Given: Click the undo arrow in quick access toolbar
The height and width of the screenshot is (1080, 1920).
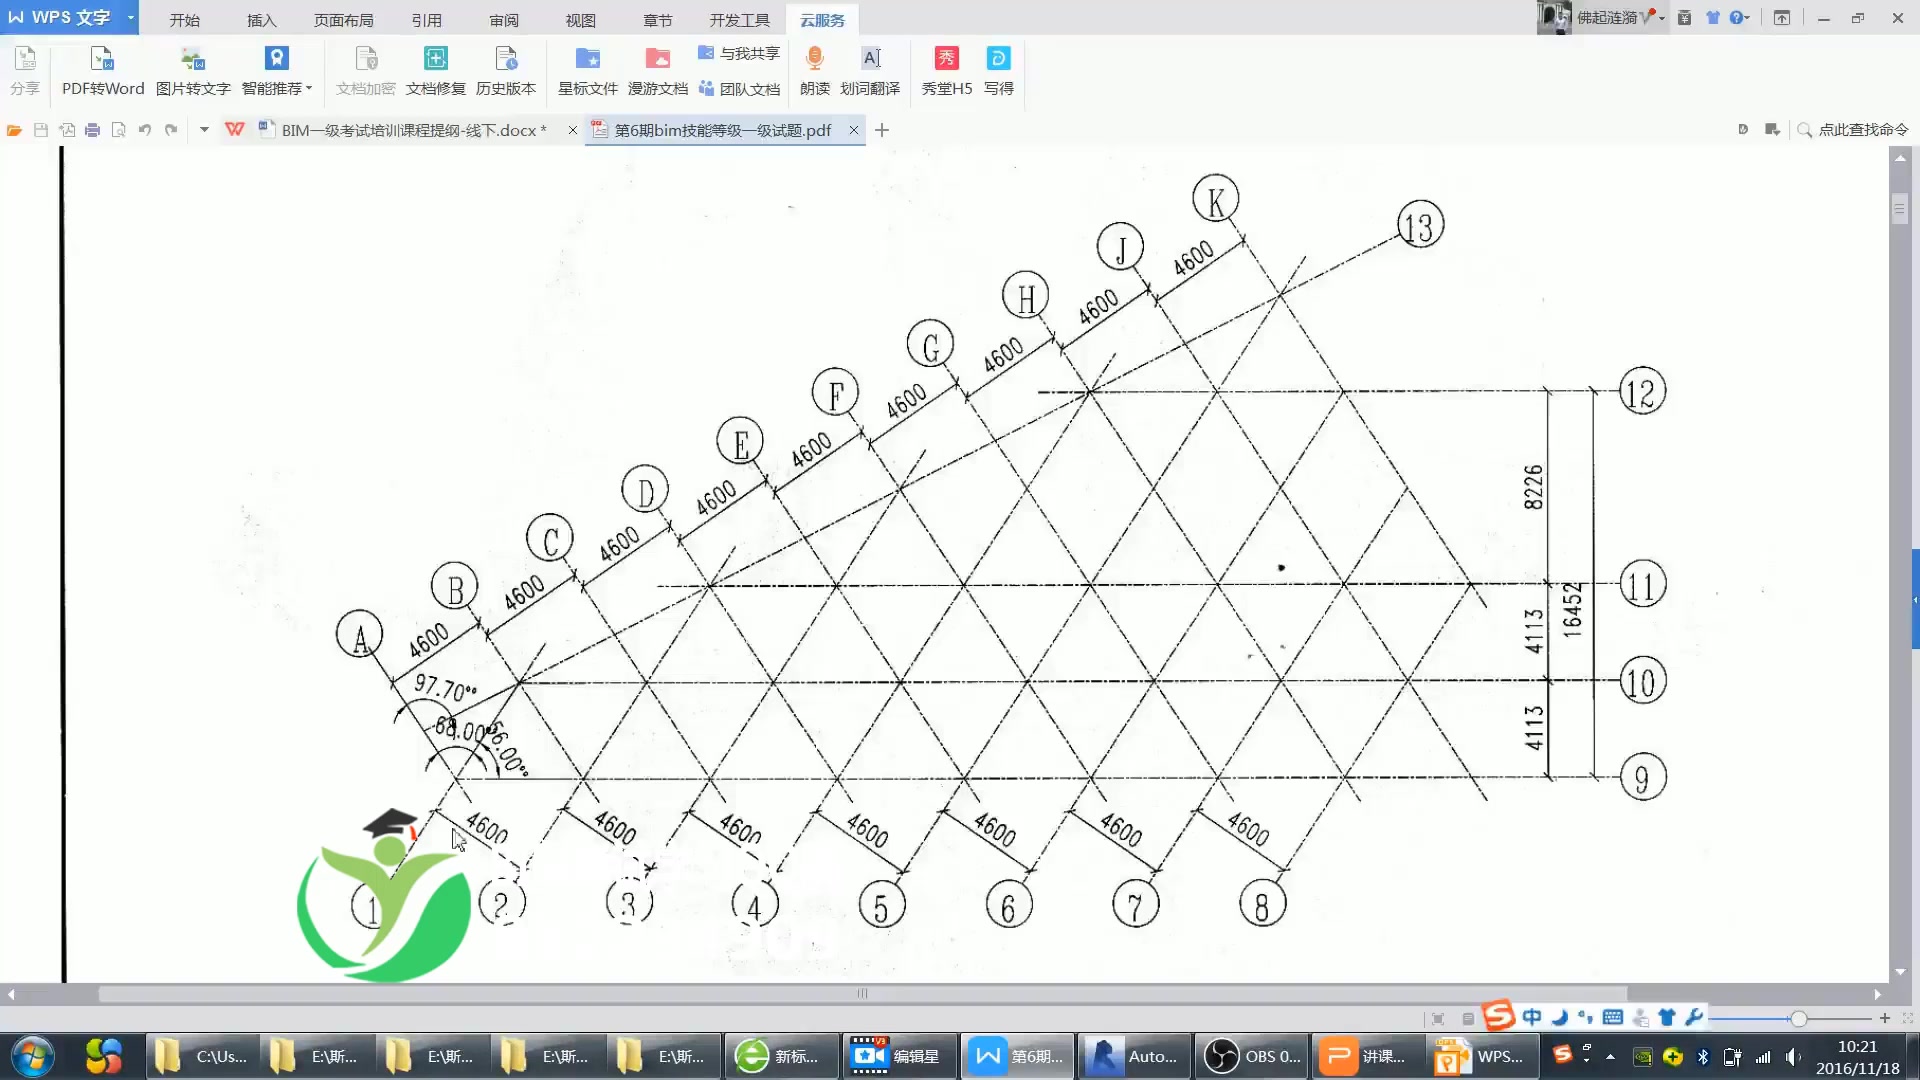Looking at the screenshot, I should click(x=145, y=130).
